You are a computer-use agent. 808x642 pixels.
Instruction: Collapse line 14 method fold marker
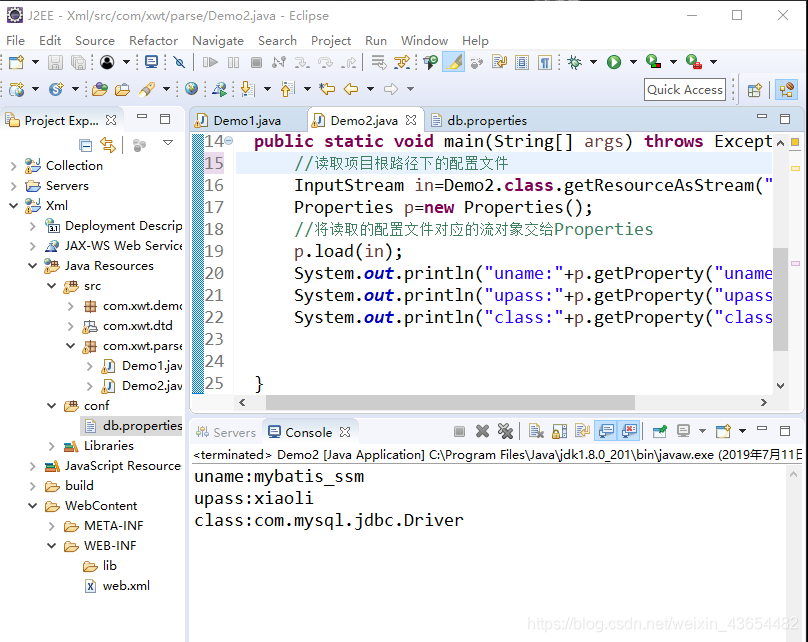[229, 141]
